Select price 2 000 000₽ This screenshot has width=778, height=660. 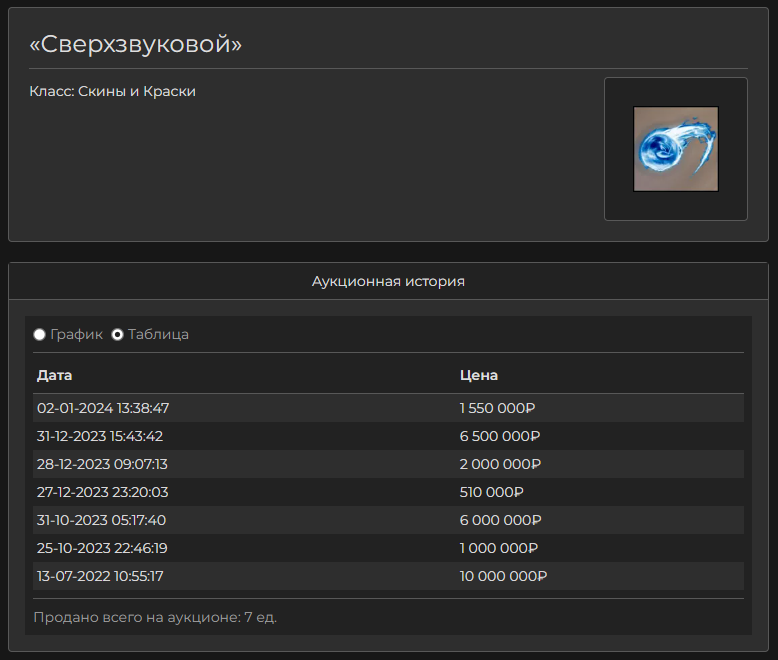500,464
